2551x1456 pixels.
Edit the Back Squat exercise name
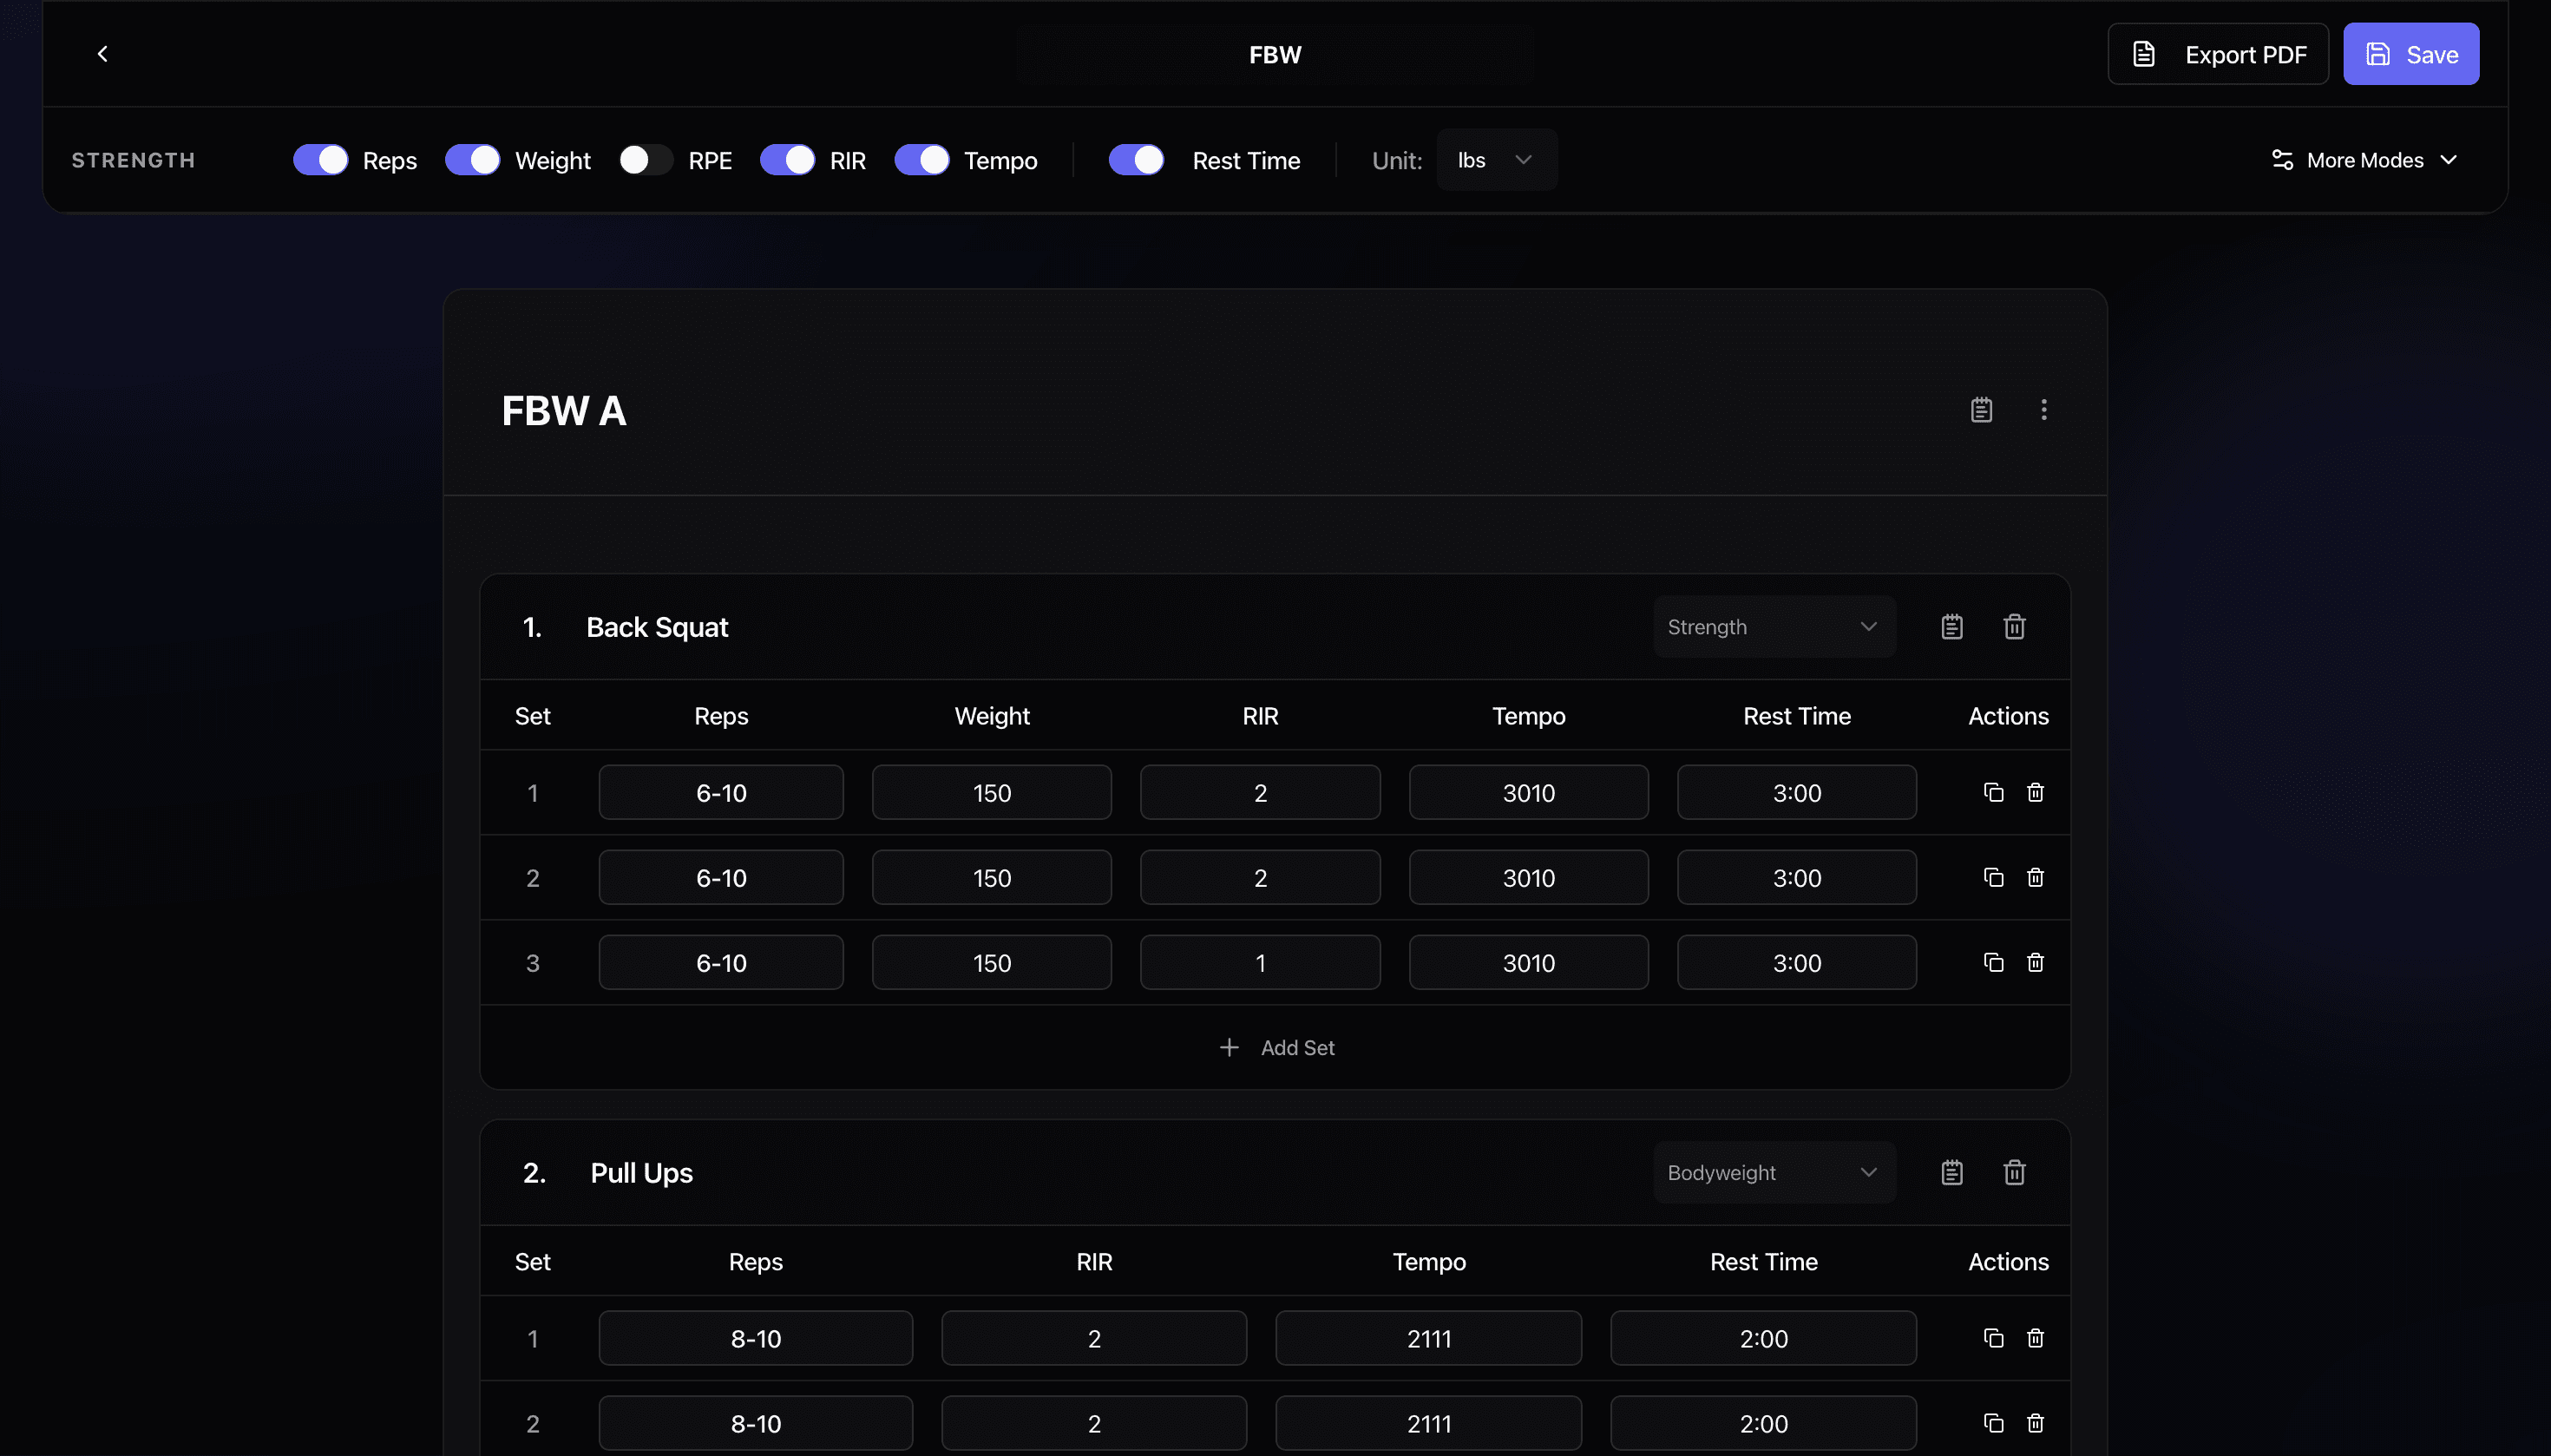657,627
